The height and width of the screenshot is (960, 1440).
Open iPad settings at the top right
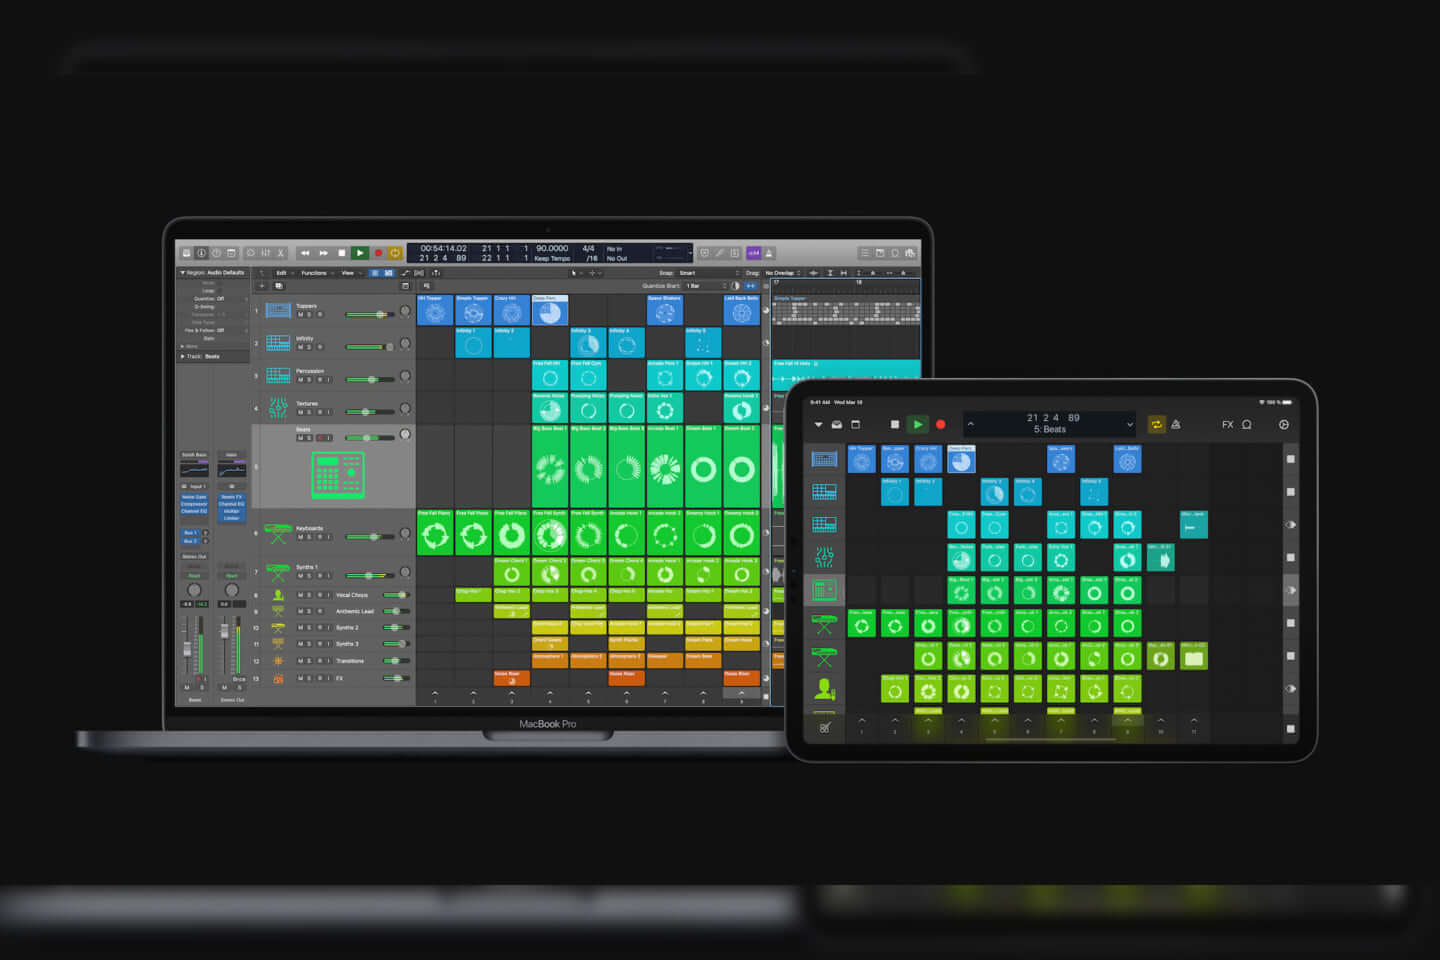[x=1284, y=425]
